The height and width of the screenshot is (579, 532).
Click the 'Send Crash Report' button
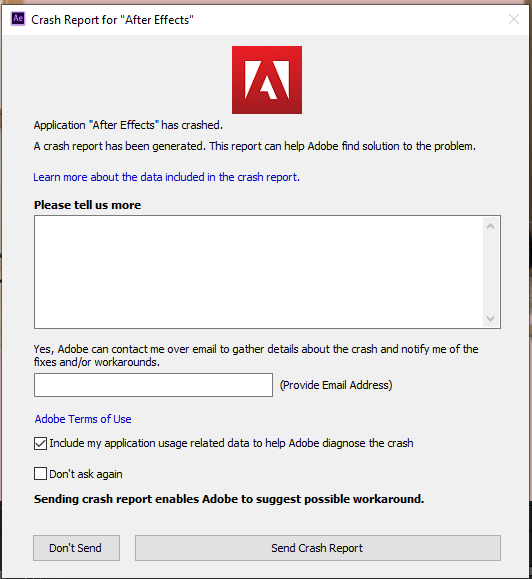tap(318, 548)
